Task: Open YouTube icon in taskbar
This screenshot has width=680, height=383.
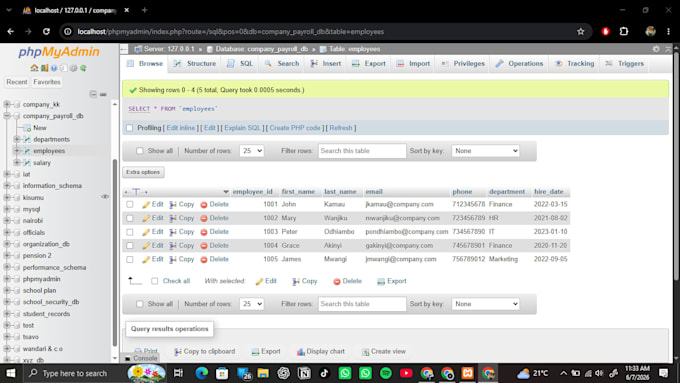Action: coord(406,373)
